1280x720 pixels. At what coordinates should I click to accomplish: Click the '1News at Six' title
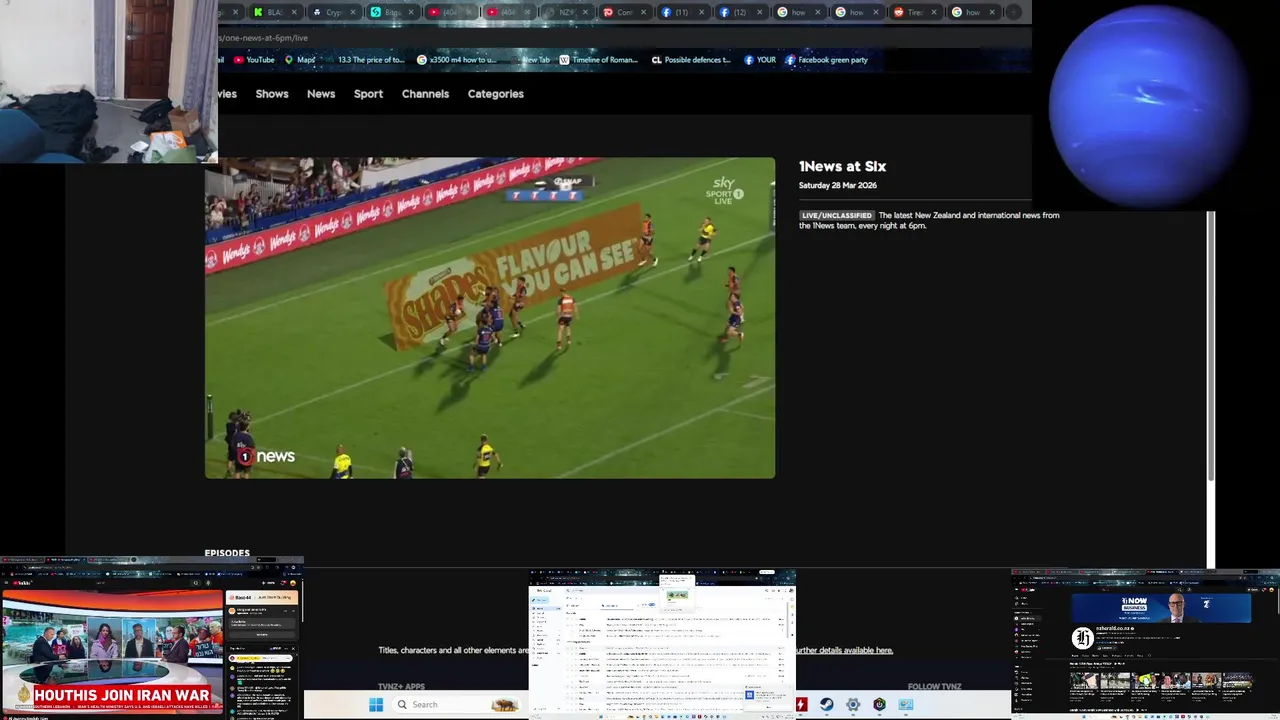[842, 166]
